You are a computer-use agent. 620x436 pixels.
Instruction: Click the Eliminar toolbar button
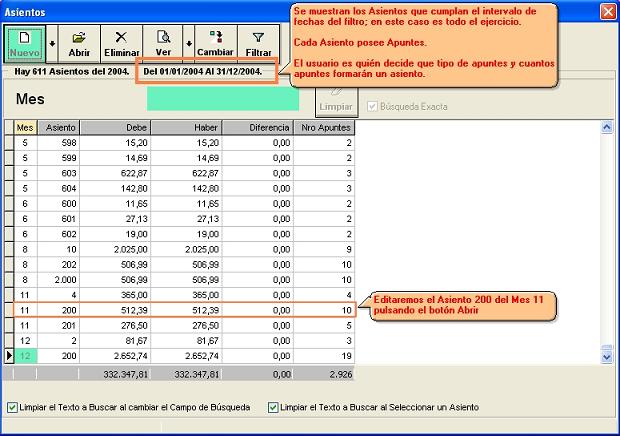click(x=121, y=44)
